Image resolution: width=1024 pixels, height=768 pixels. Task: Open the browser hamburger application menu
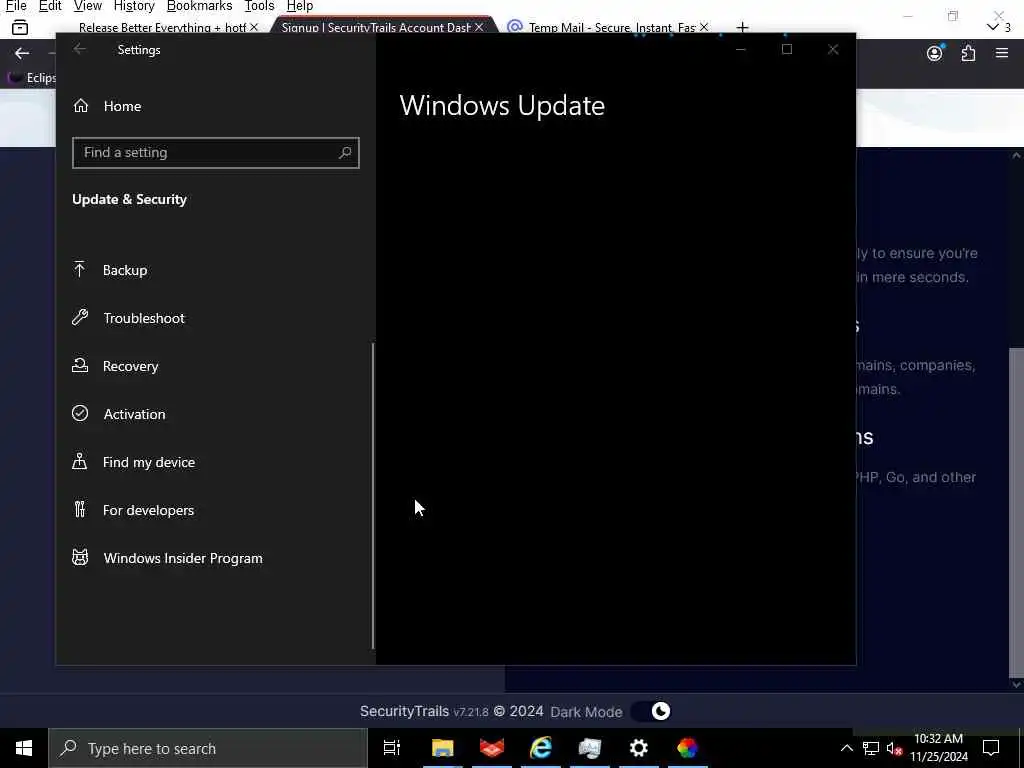1002,54
